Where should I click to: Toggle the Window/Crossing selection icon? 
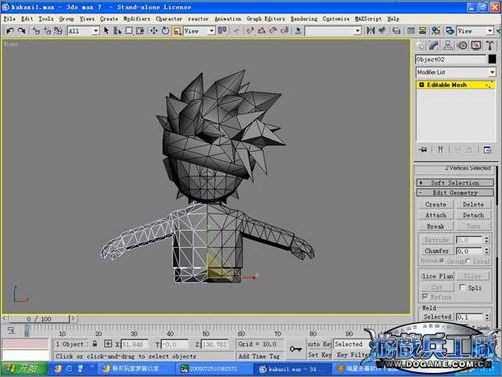tap(140, 31)
